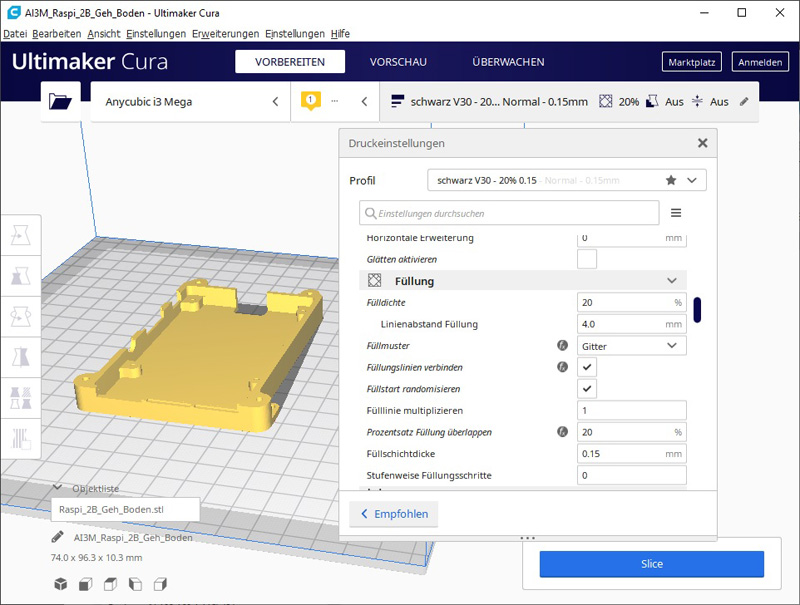
Task: Collapse the Füllung section
Action: point(672,281)
